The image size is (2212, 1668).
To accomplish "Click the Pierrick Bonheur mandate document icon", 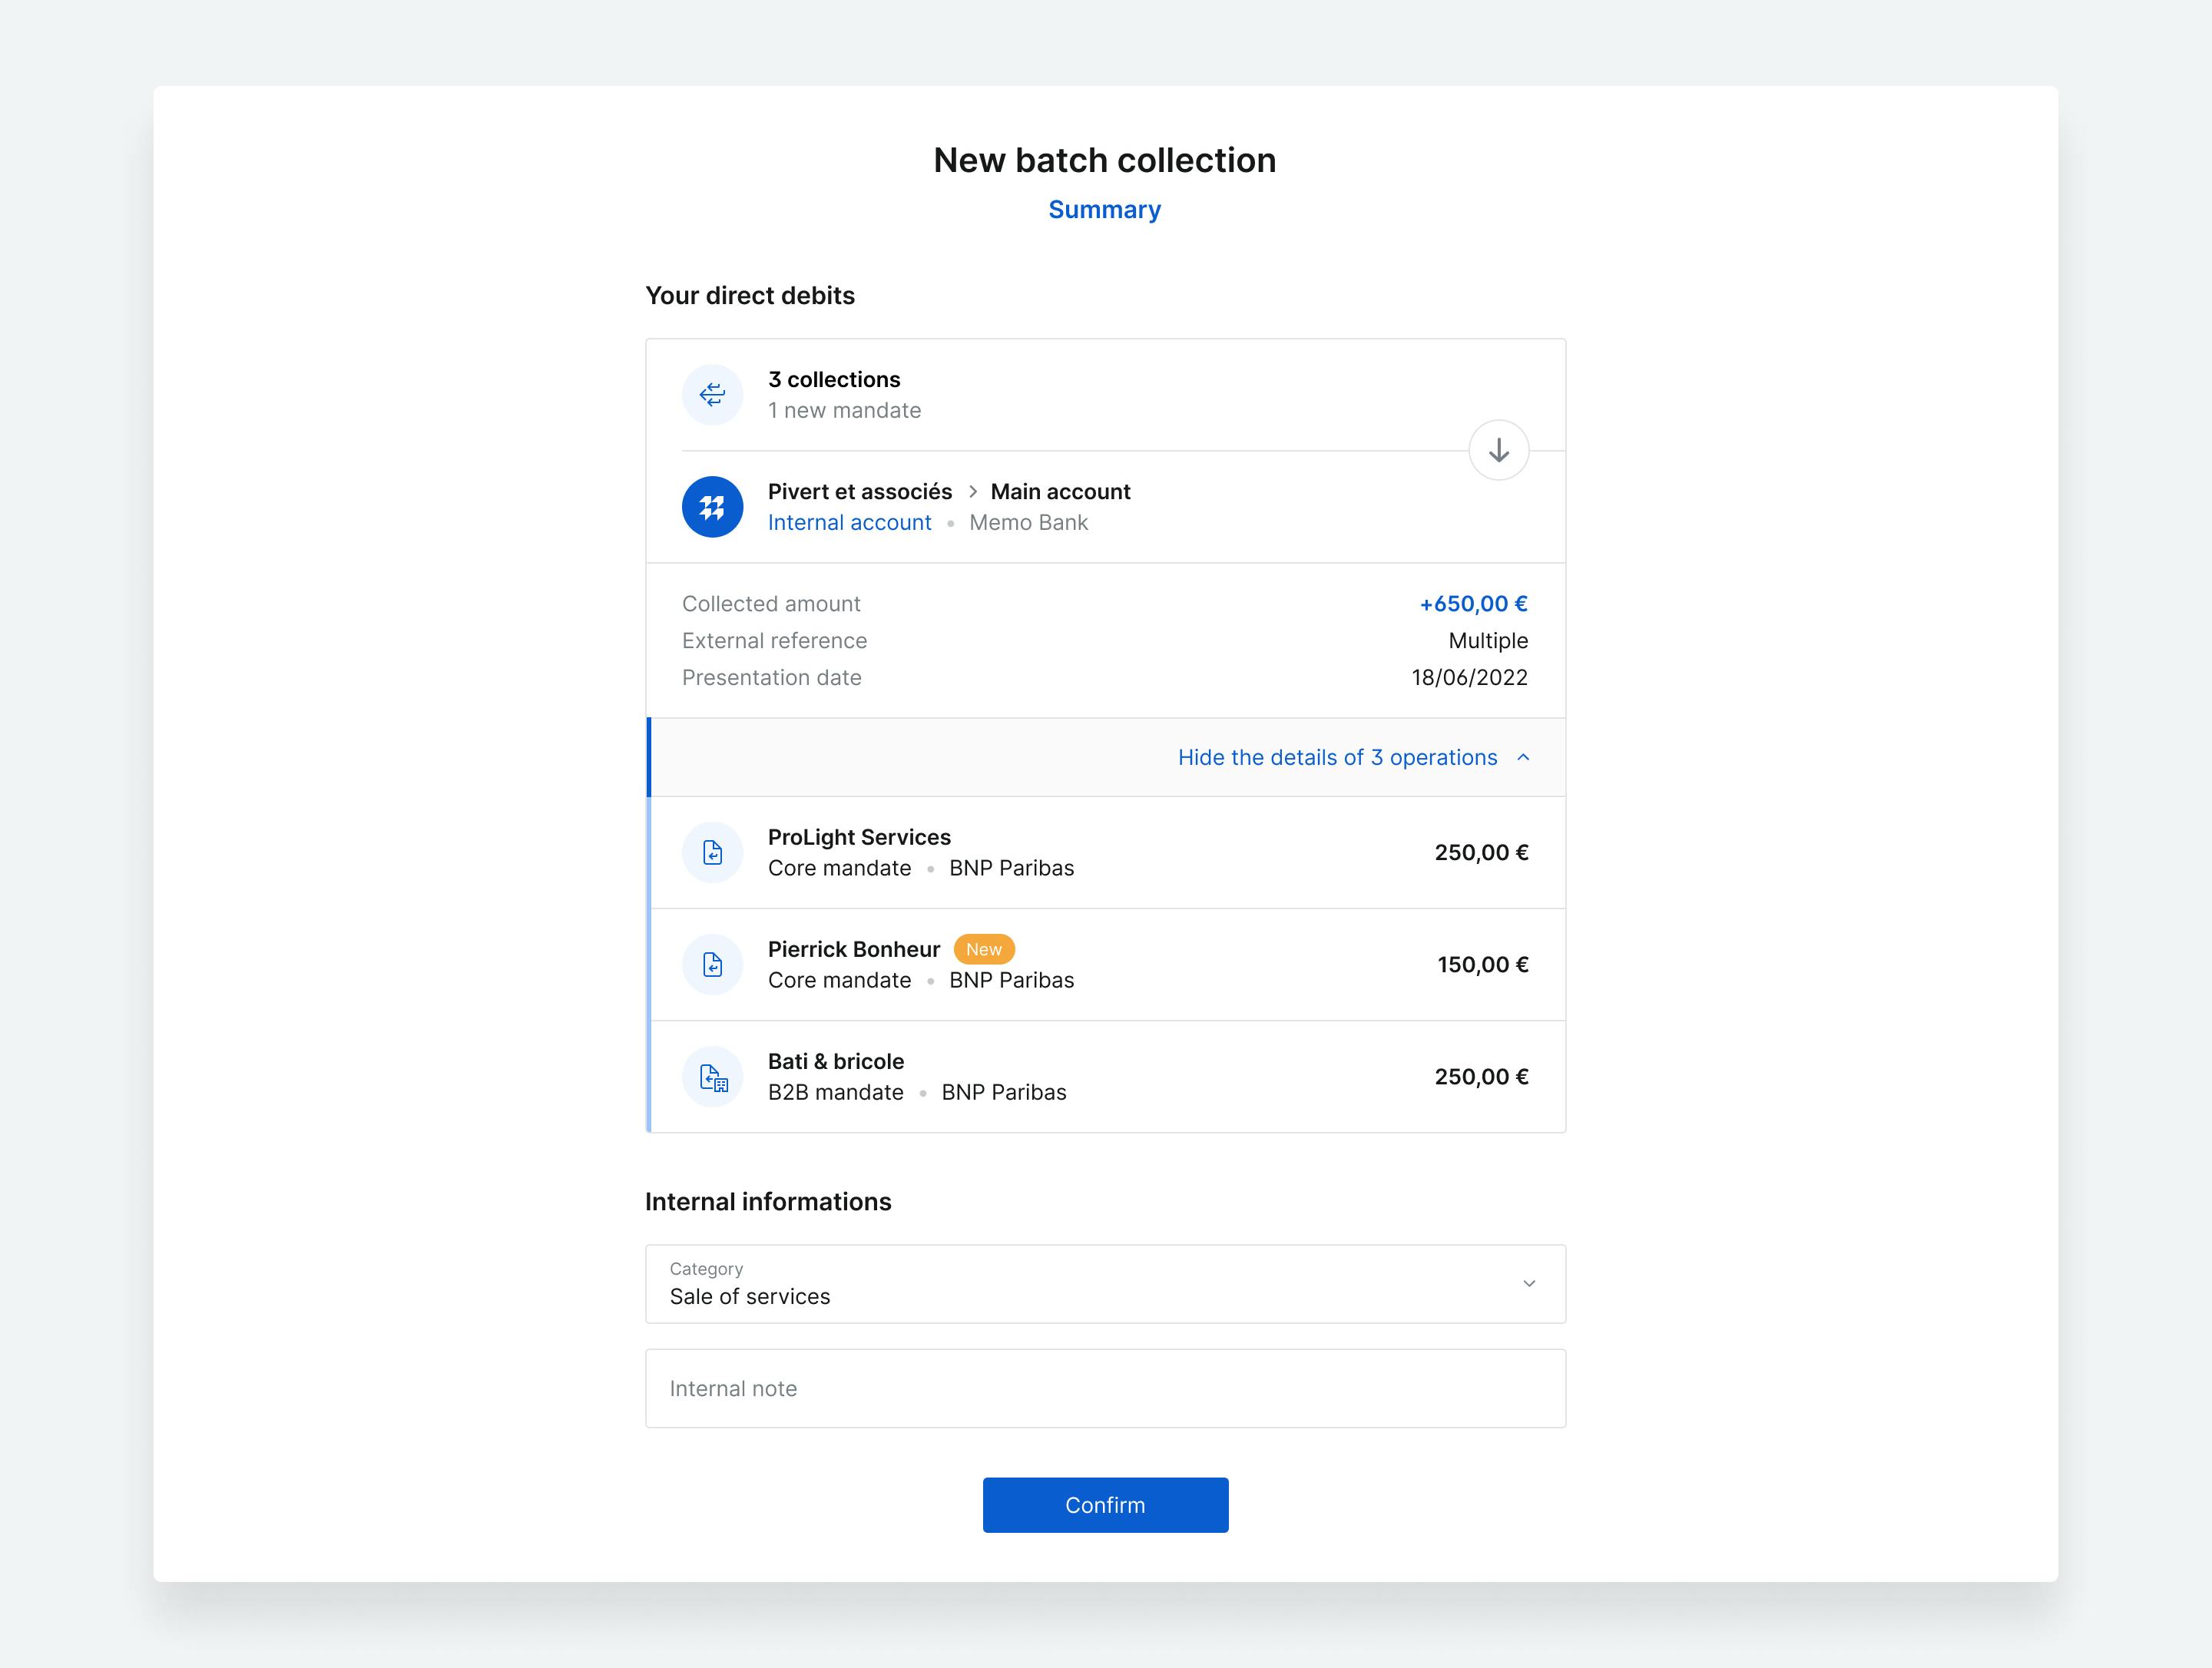I will point(712,964).
